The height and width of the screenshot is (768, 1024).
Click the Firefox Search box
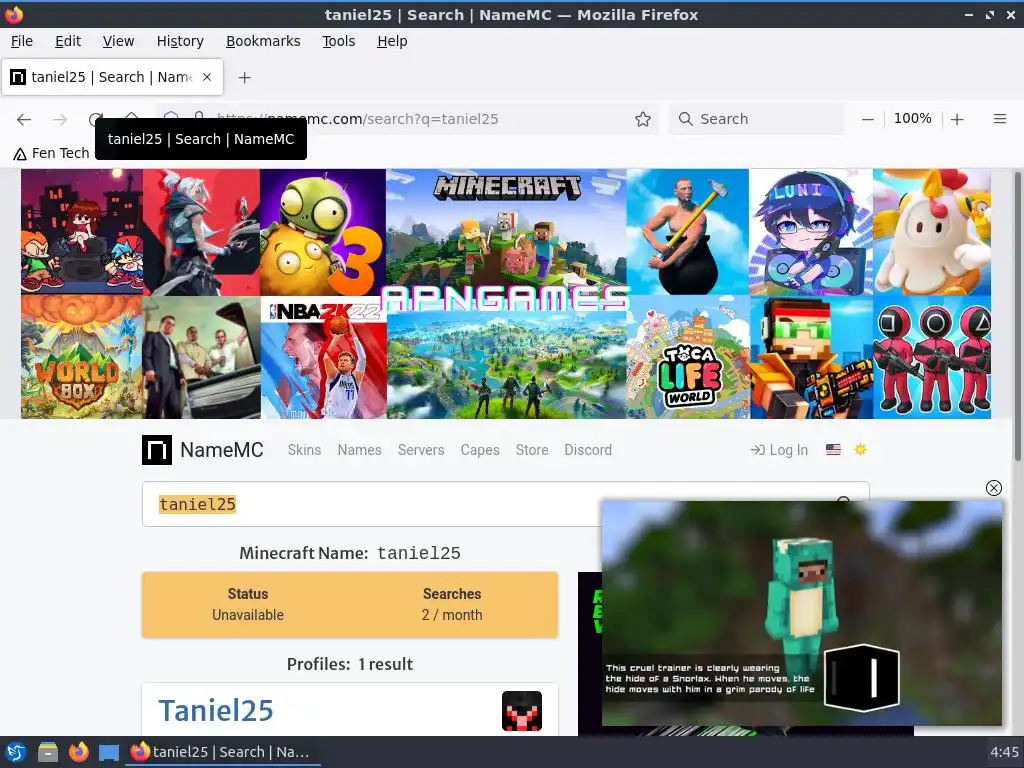coord(756,119)
